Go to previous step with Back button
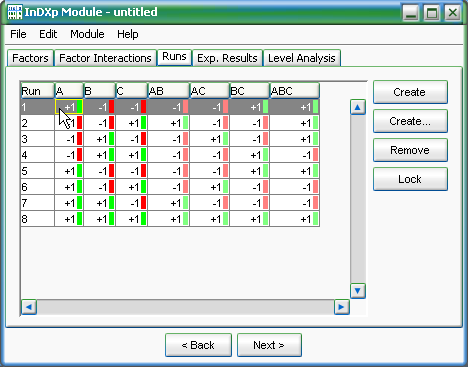The height and width of the screenshot is (367, 468). click(198, 345)
